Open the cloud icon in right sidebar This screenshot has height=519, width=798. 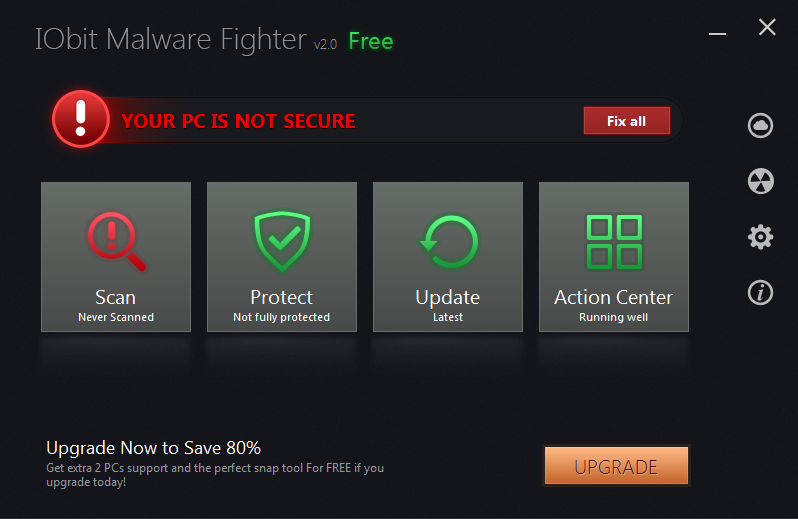[x=760, y=125]
